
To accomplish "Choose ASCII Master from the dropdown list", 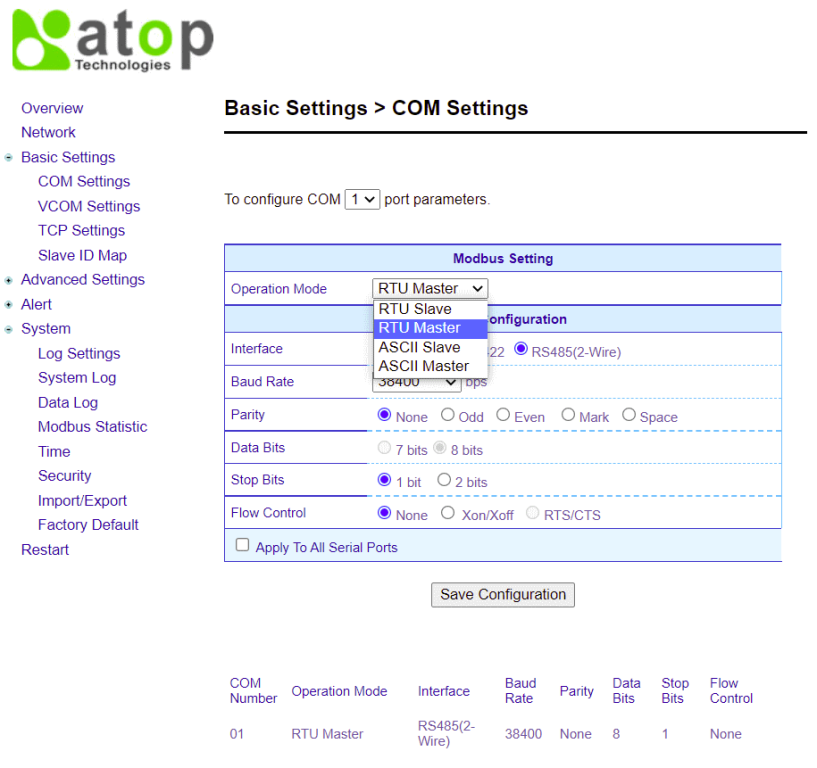I will (430, 366).
